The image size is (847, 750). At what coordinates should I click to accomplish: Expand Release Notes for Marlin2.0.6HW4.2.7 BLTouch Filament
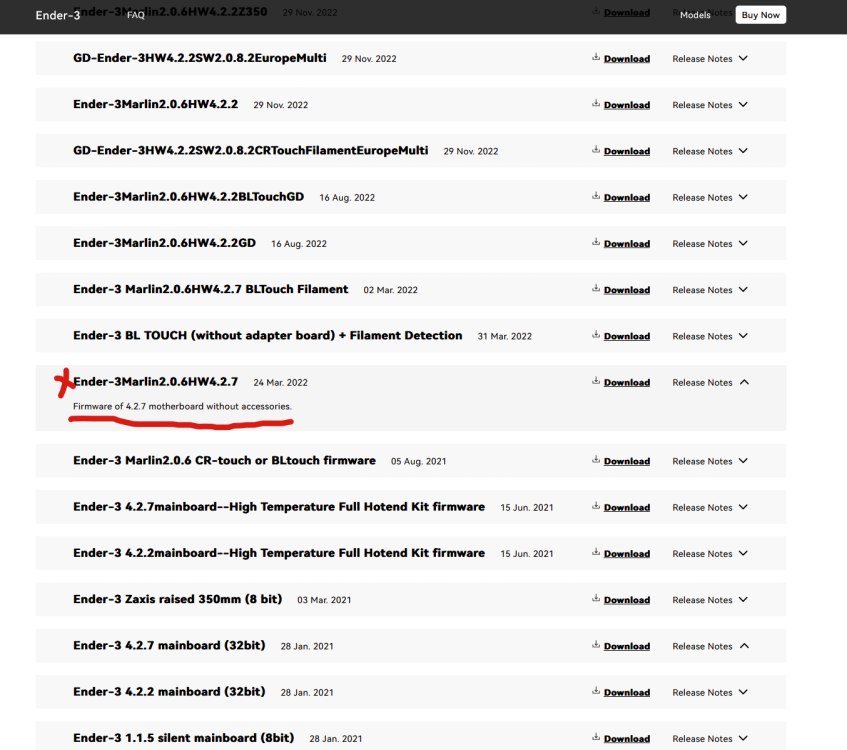[710, 290]
